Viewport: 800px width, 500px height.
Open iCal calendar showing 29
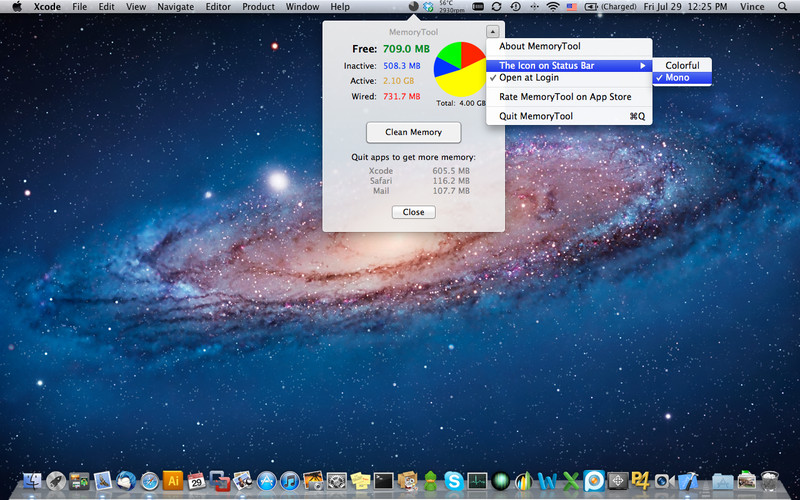pyautogui.click(x=196, y=481)
